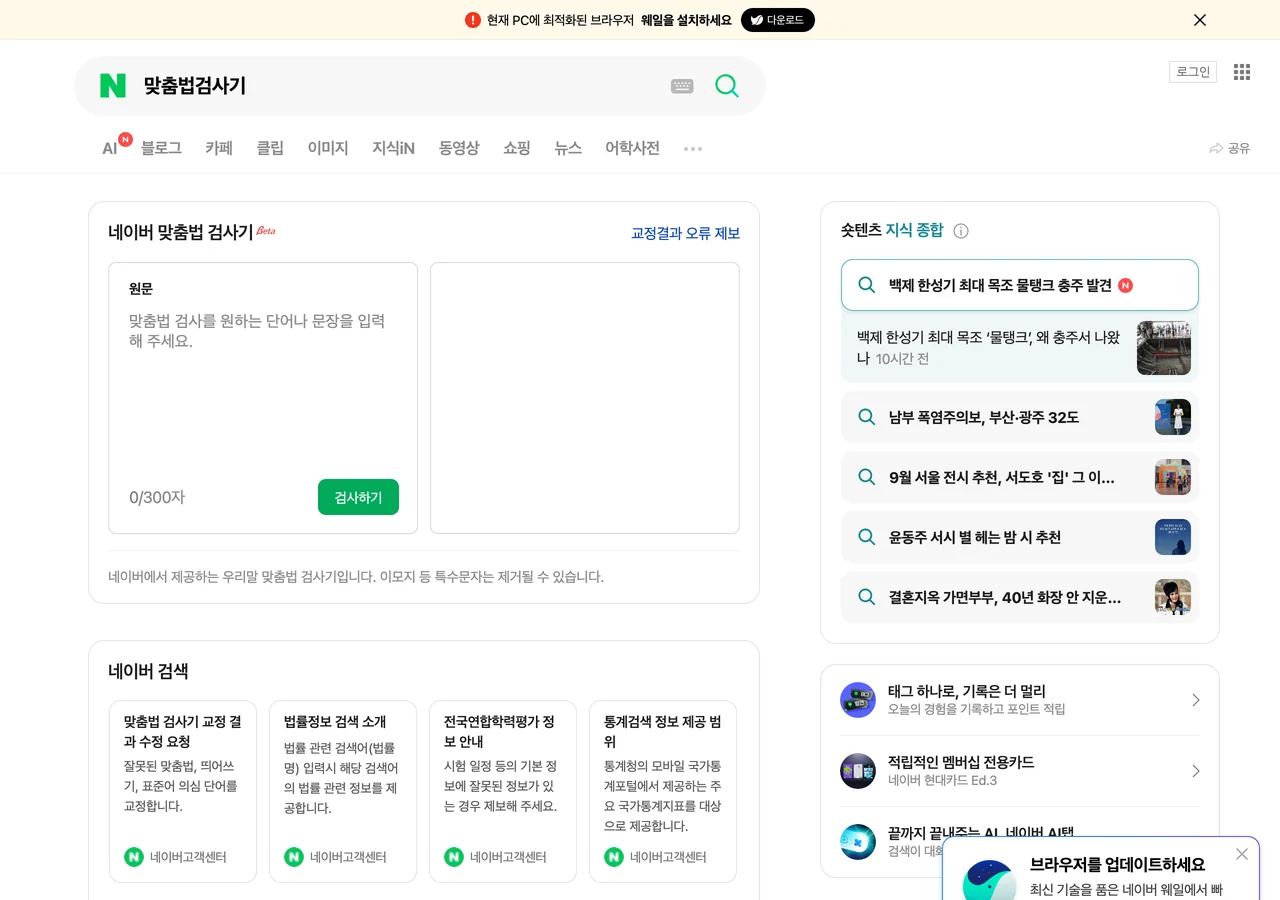
Task: Click the green magnifier search icon
Action: pos(727,86)
